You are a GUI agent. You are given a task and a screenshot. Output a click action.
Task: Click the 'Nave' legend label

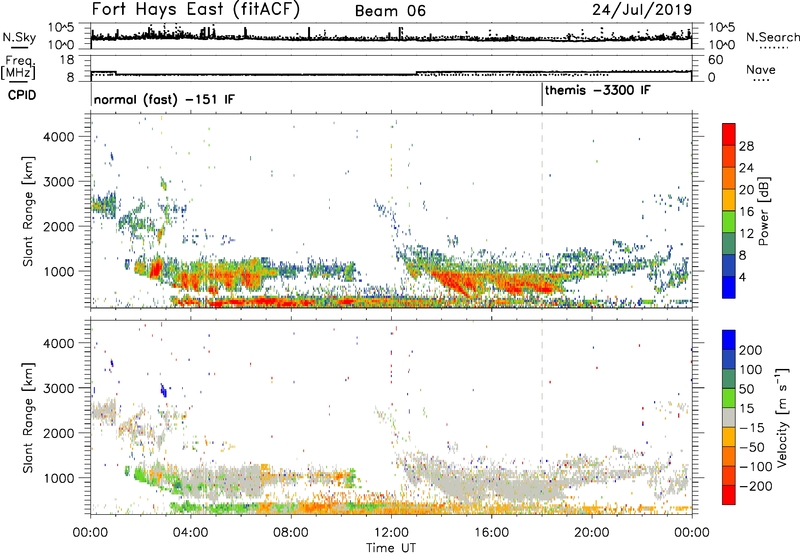click(761, 69)
